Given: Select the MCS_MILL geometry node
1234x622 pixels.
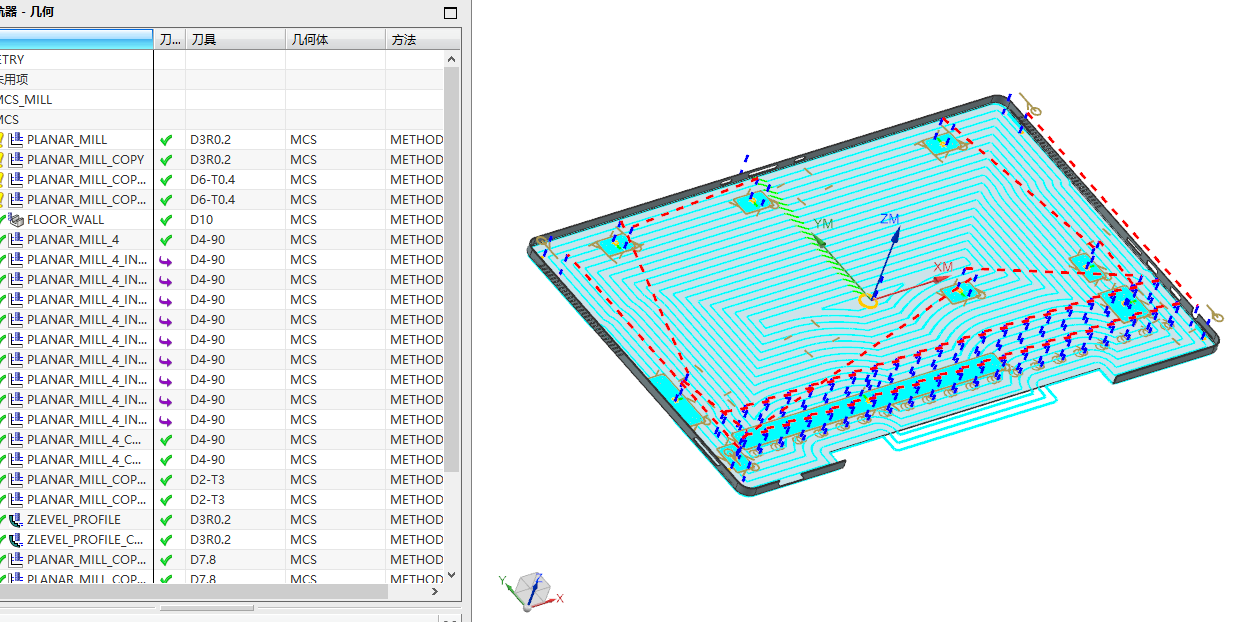Looking at the screenshot, I should (26, 99).
